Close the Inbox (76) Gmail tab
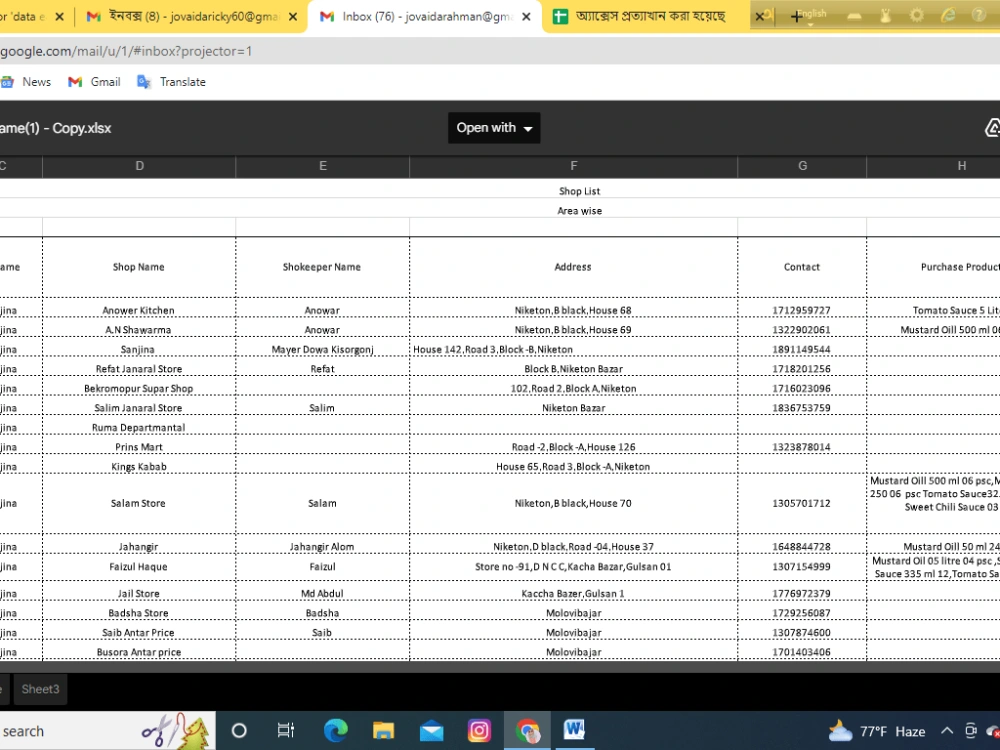The width and height of the screenshot is (1000, 750). click(x=526, y=17)
